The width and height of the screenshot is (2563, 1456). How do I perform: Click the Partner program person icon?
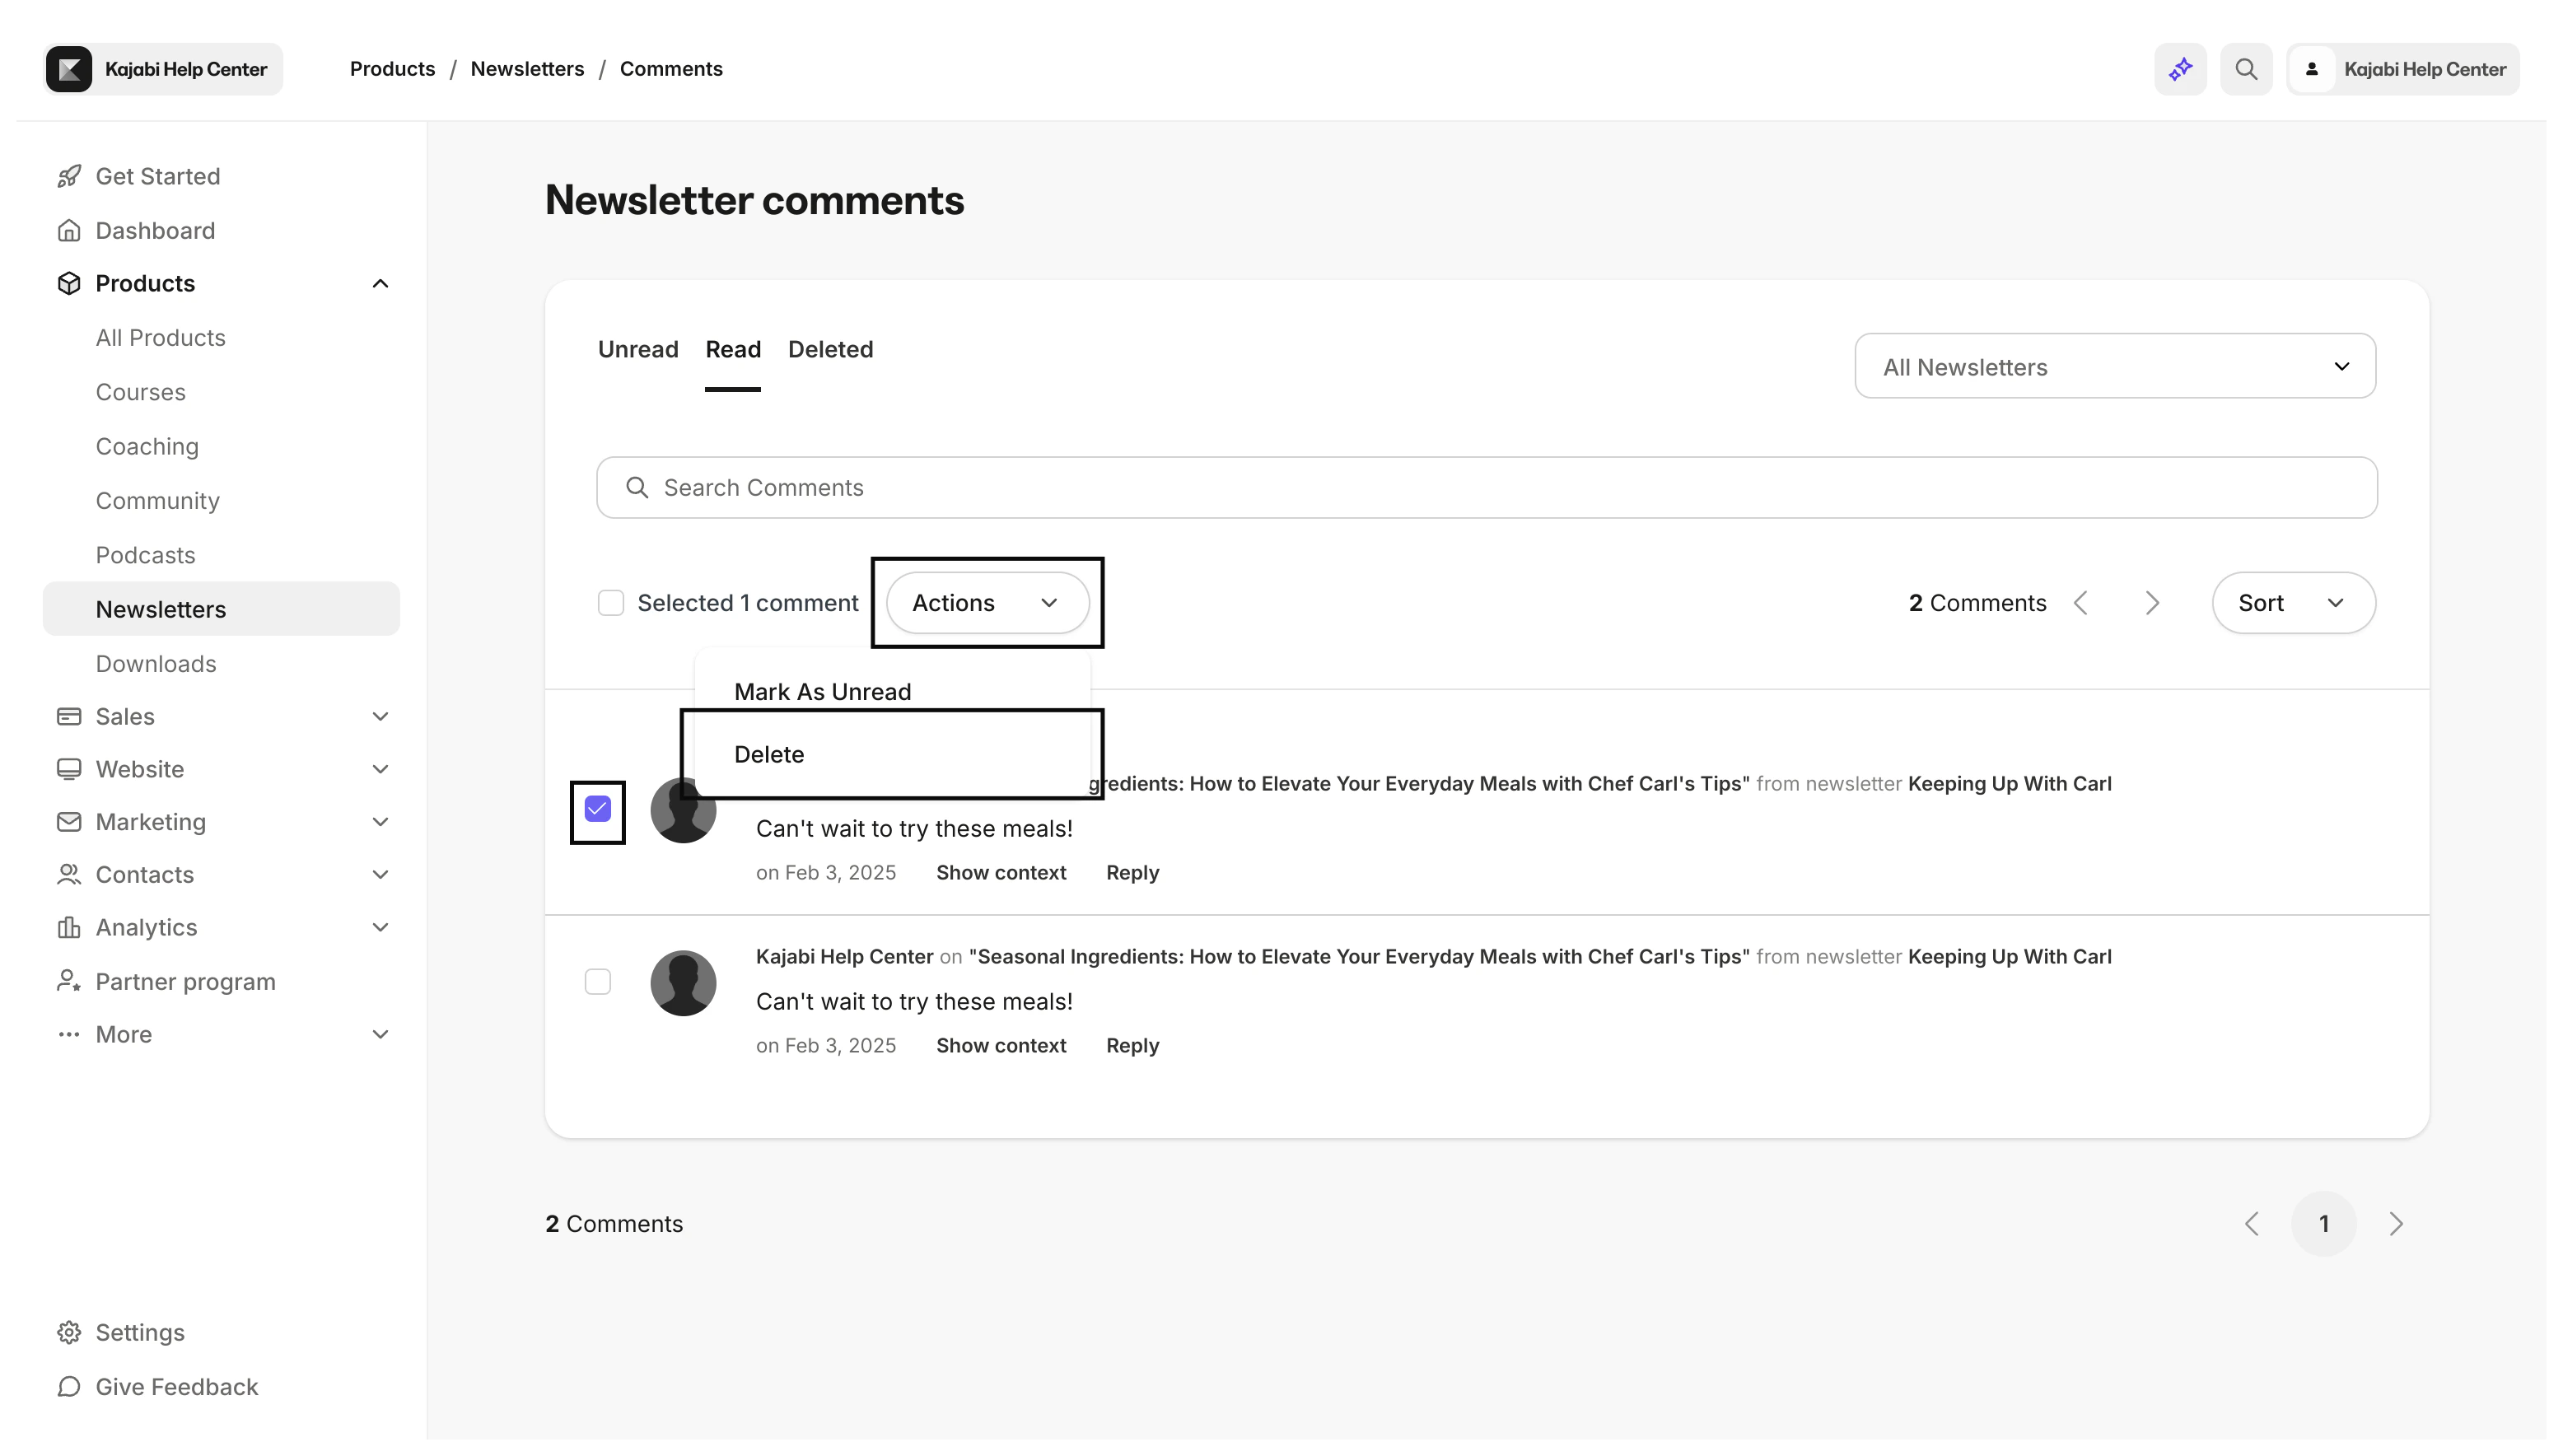click(69, 981)
